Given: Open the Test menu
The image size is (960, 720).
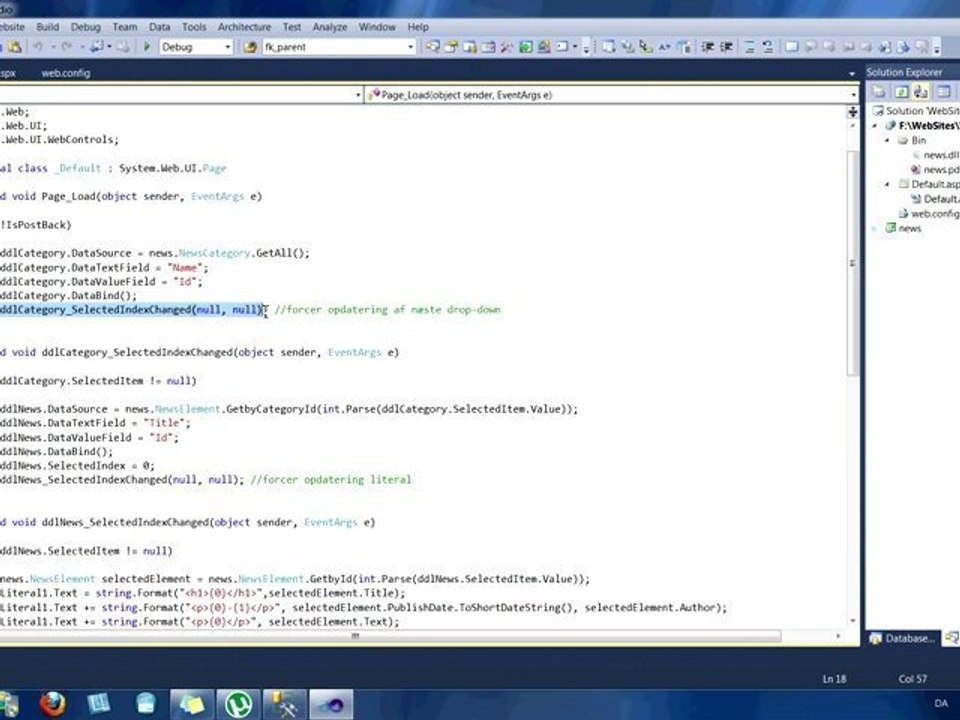Looking at the screenshot, I should pyautogui.click(x=291, y=27).
